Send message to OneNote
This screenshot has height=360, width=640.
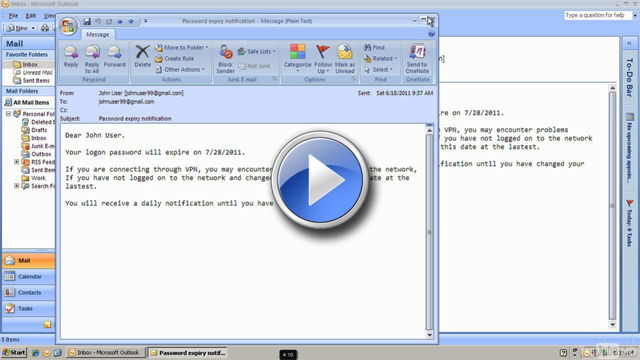(x=417, y=59)
